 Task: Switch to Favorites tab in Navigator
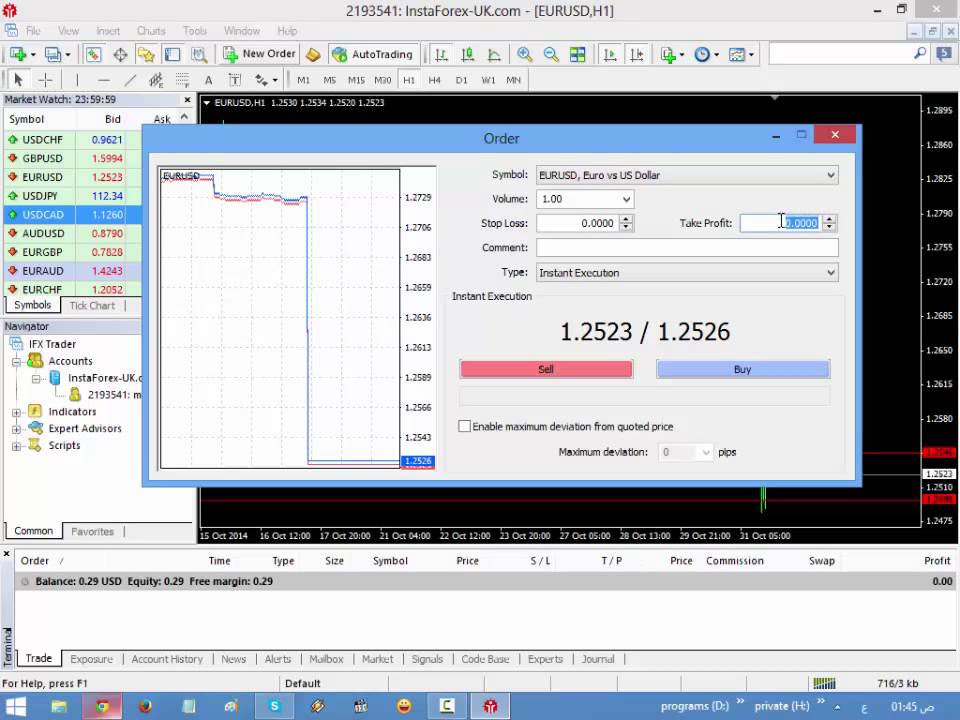92,531
